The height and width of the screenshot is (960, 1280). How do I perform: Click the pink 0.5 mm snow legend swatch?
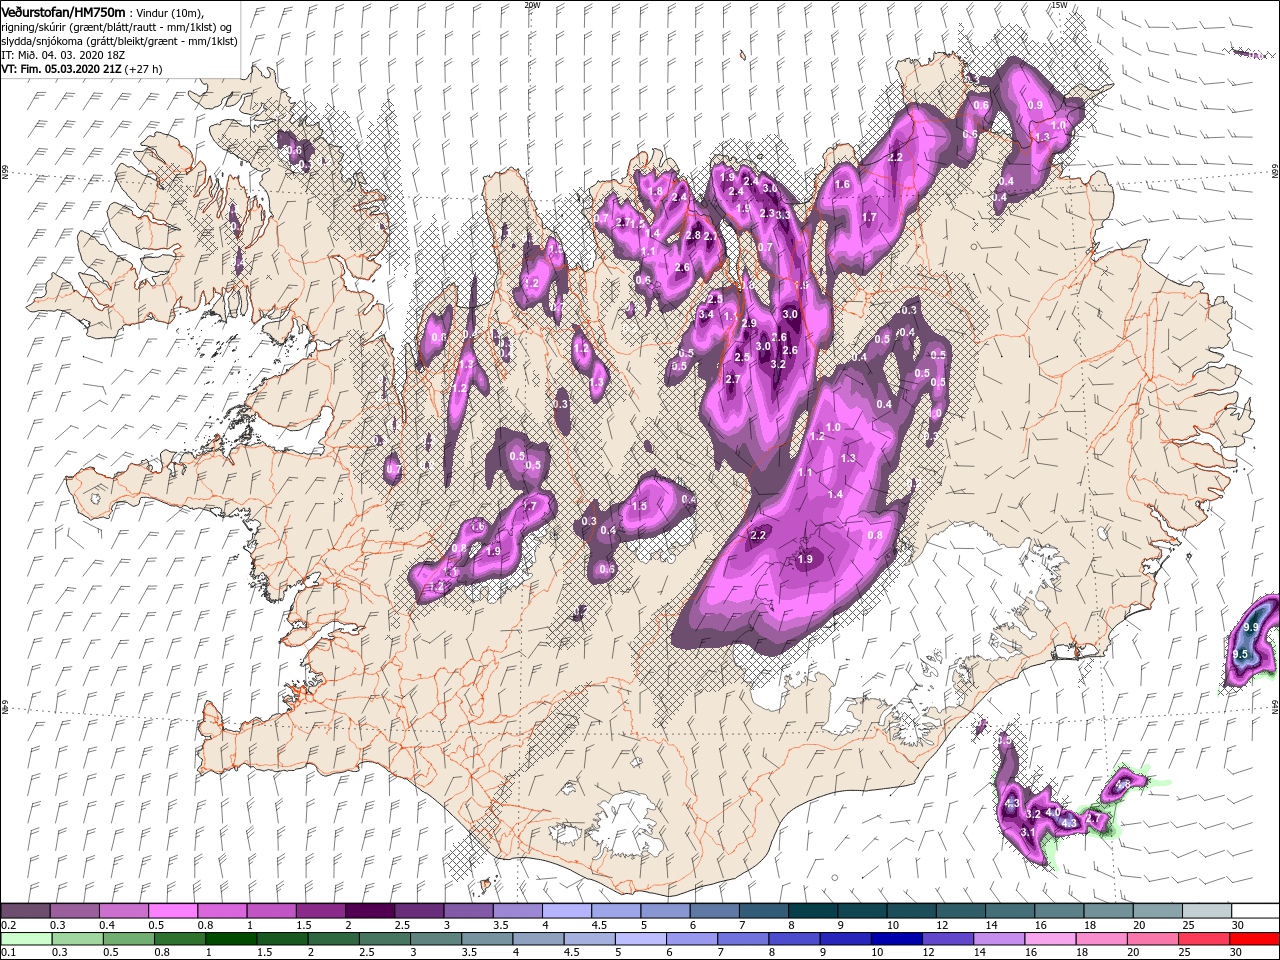tap(172, 911)
